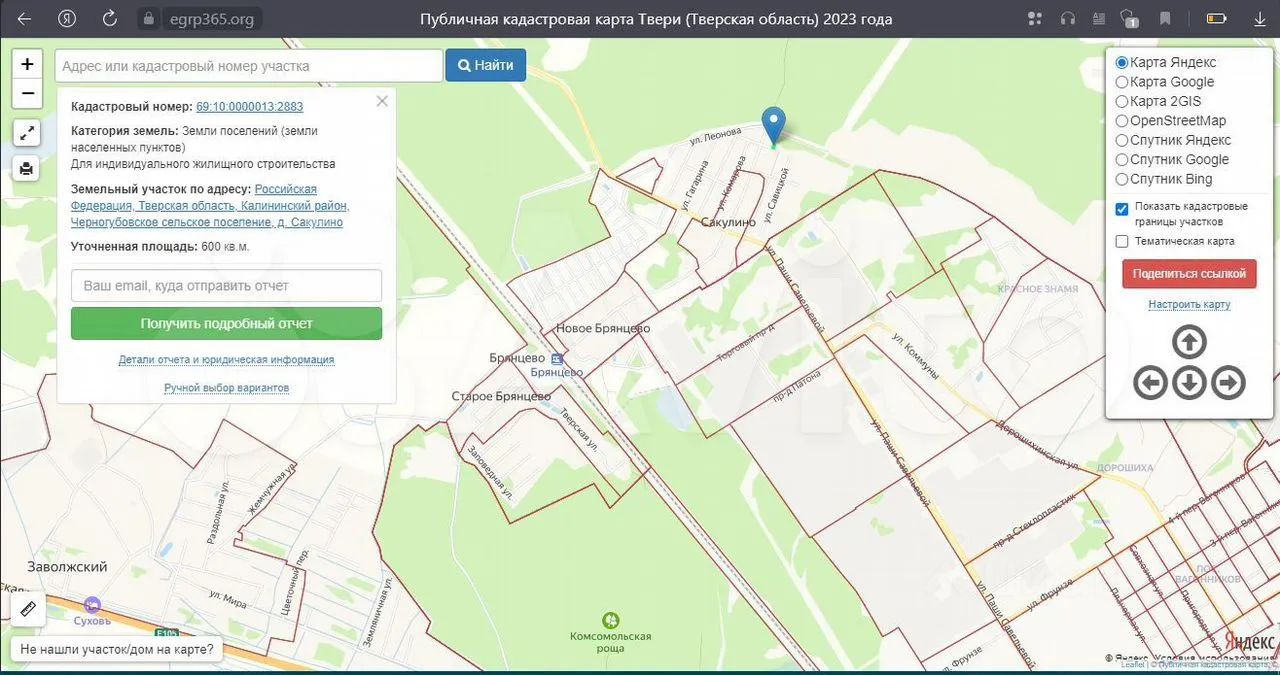This screenshot has height=675, width=1280.
Task: Toggle fullscreen map with the expand icon
Action: click(x=27, y=132)
